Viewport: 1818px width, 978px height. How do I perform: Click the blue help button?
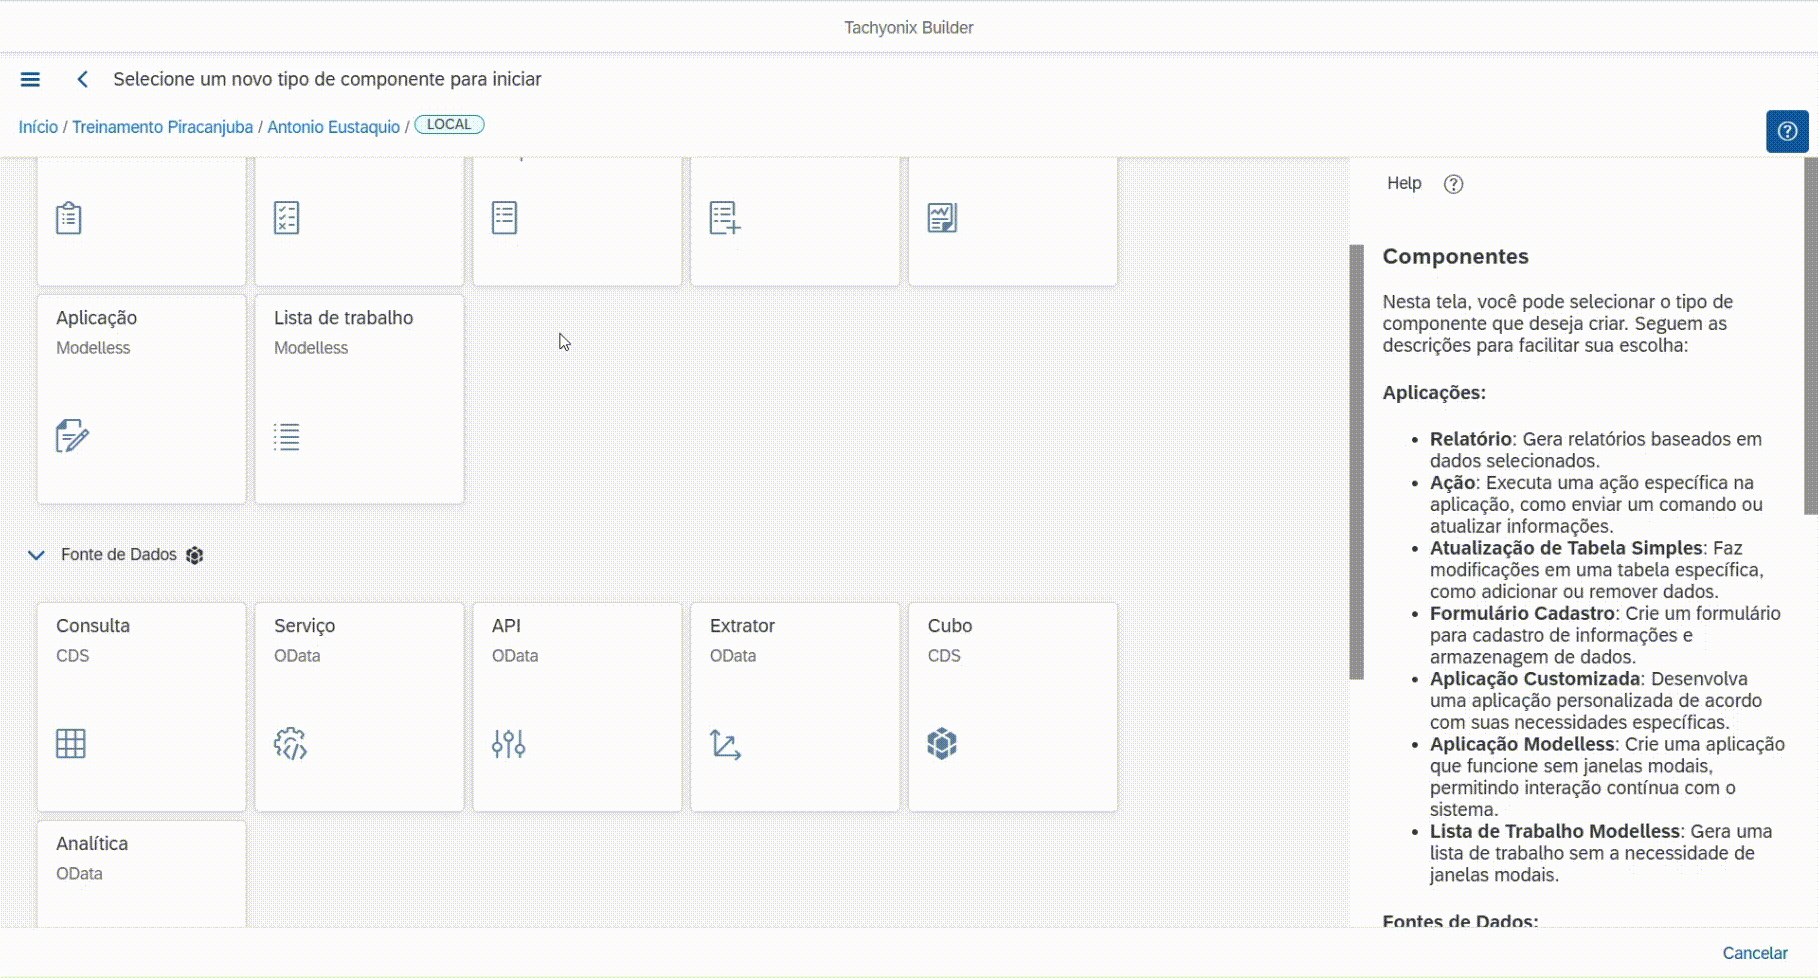tap(1786, 131)
